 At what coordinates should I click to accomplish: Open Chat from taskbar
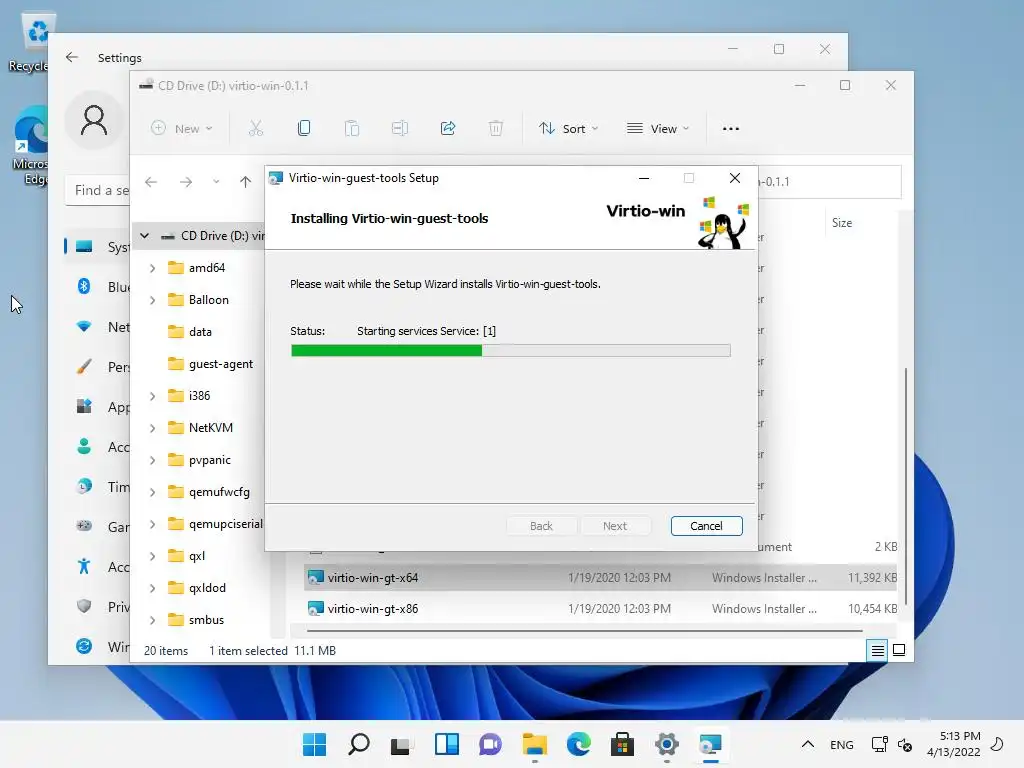coord(490,744)
